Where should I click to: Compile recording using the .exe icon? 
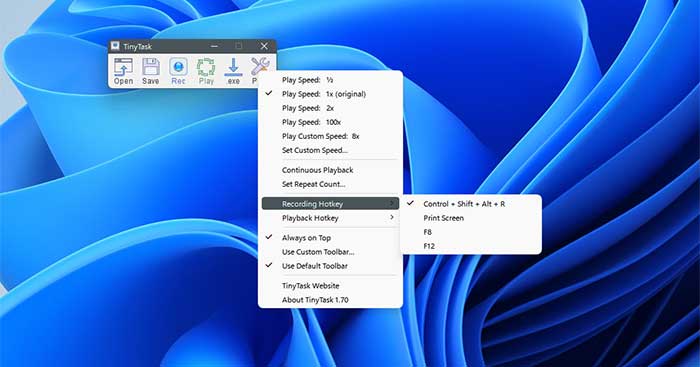(233, 71)
